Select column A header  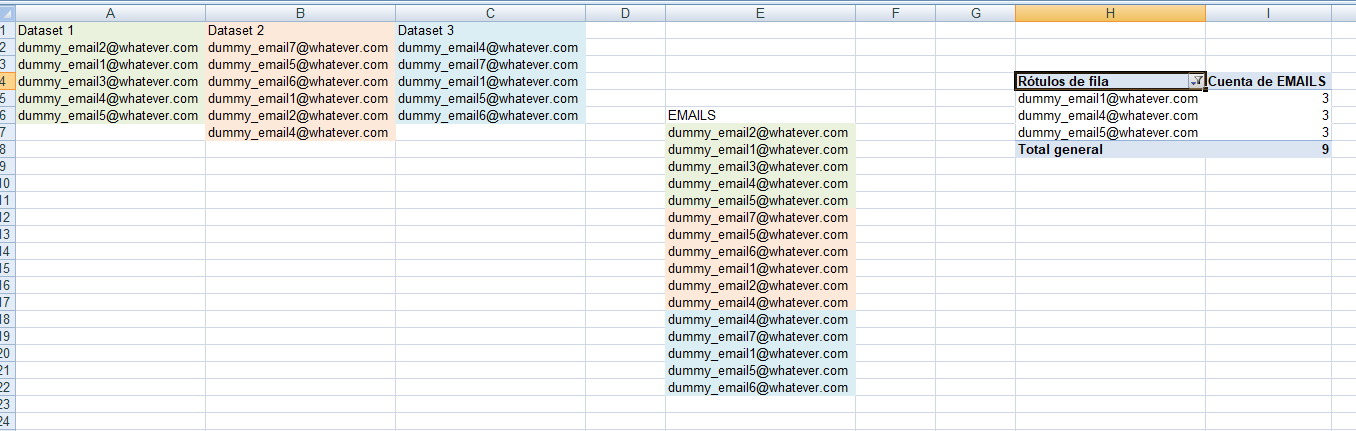tap(110, 12)
